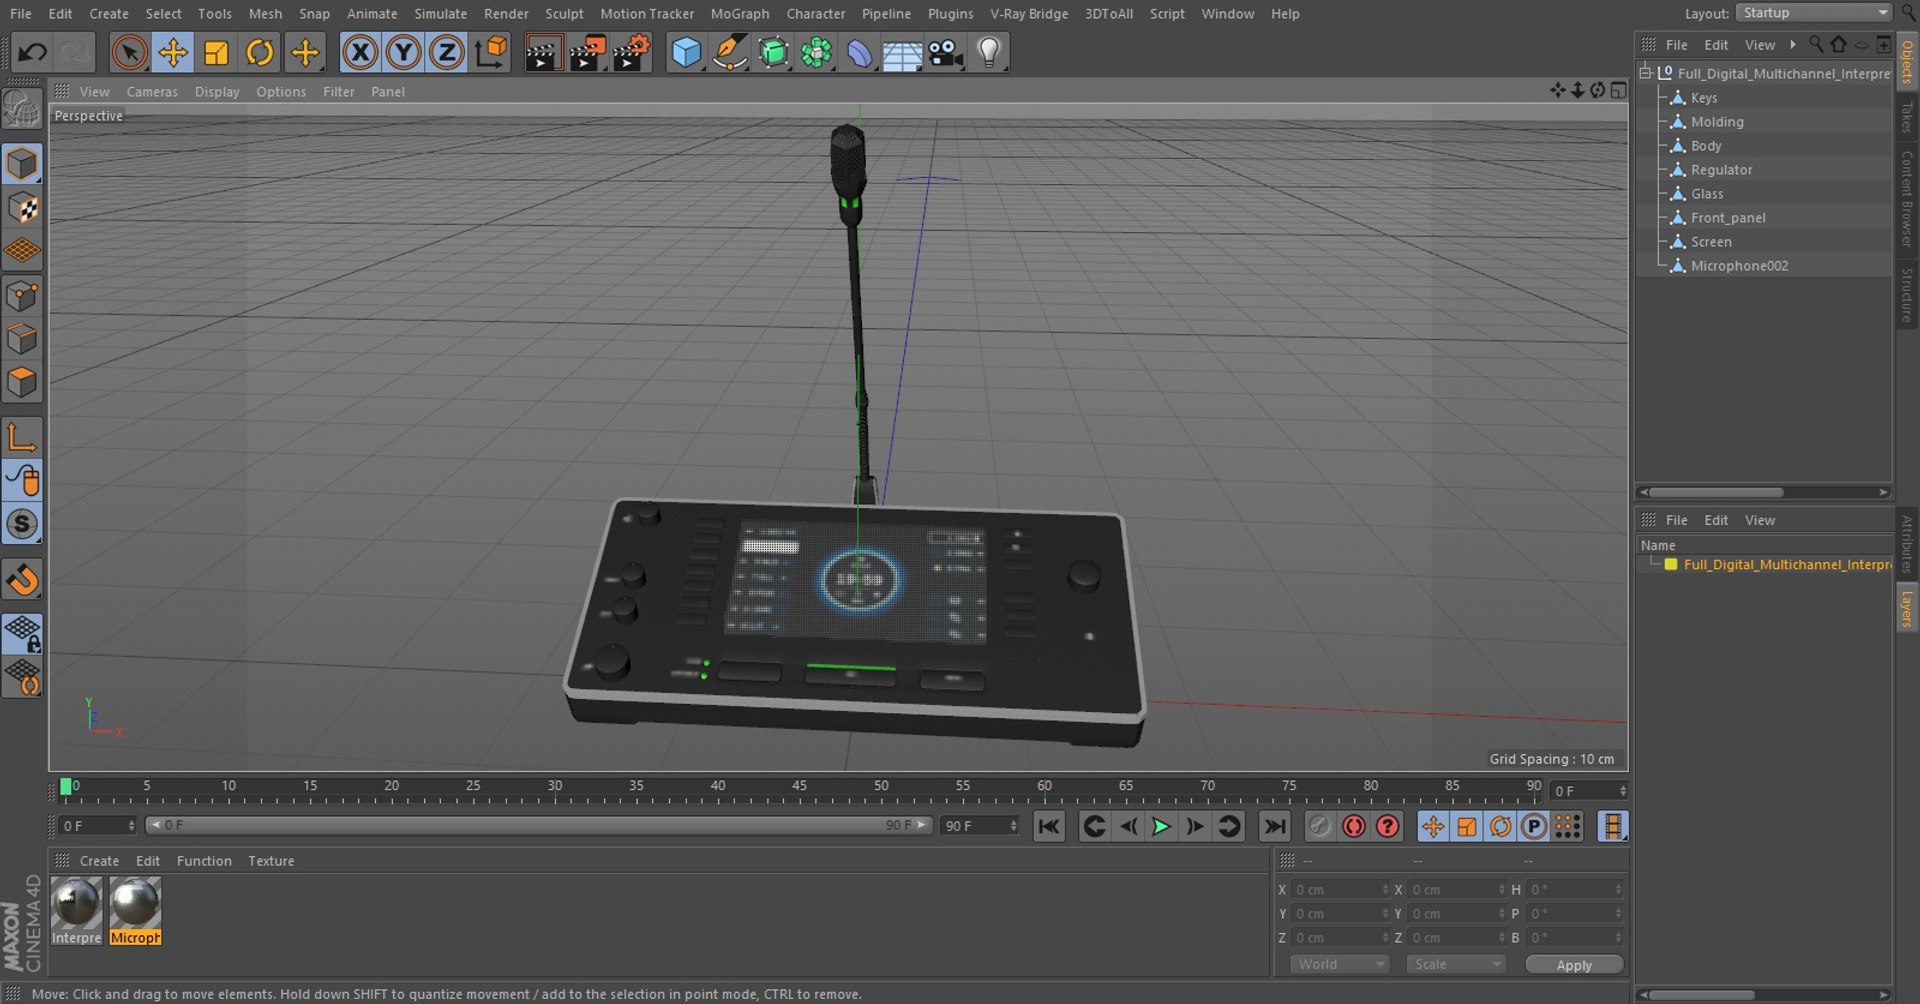The height and width of the screenshot is (1004, 1920).
Task: Add a Light object
Action: (989, 52)
